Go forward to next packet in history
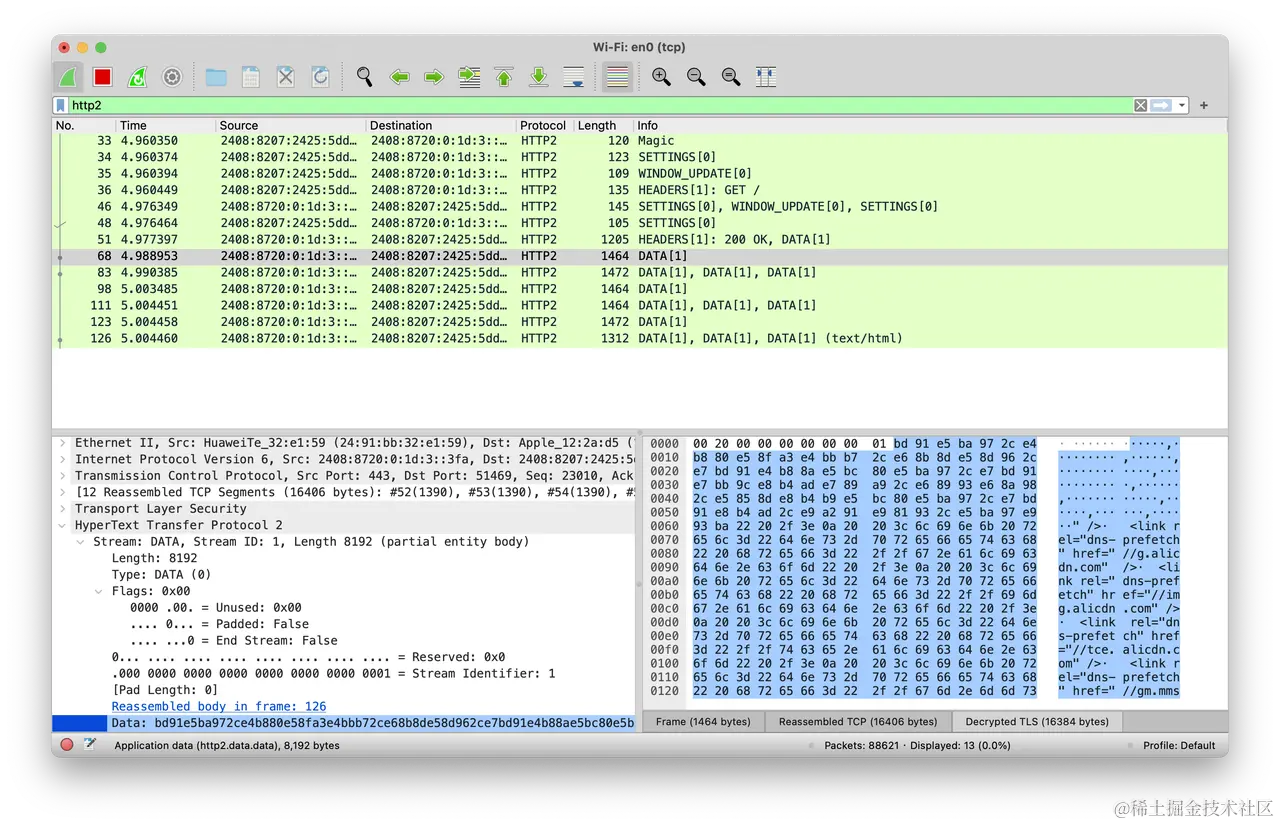This screenshot has height=825, width=1280. 434,77
